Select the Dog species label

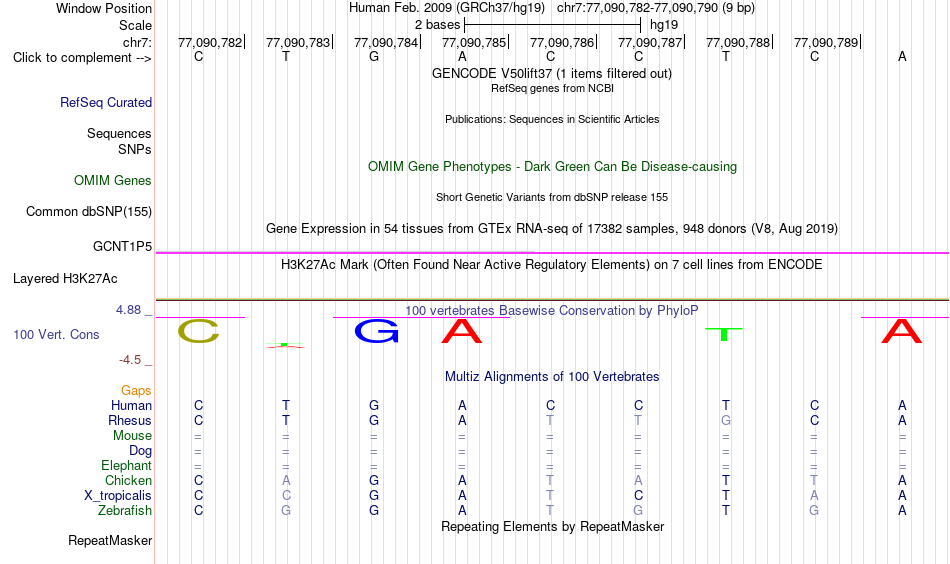[x=141, y=451]
